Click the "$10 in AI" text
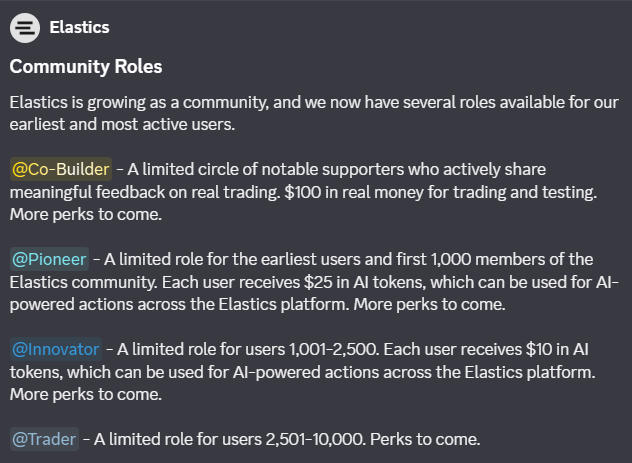Screen dimensions: 632x463 [x=557, y=349]
